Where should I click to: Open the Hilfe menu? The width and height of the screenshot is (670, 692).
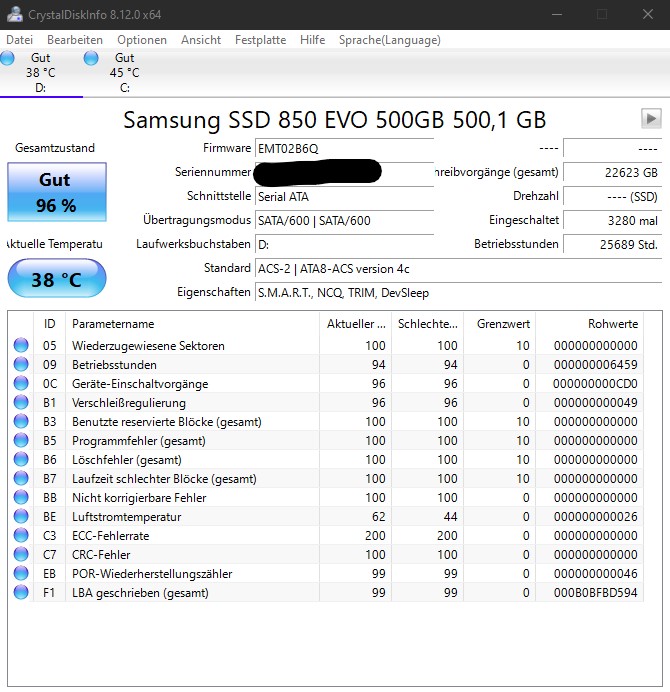point(312,40)
